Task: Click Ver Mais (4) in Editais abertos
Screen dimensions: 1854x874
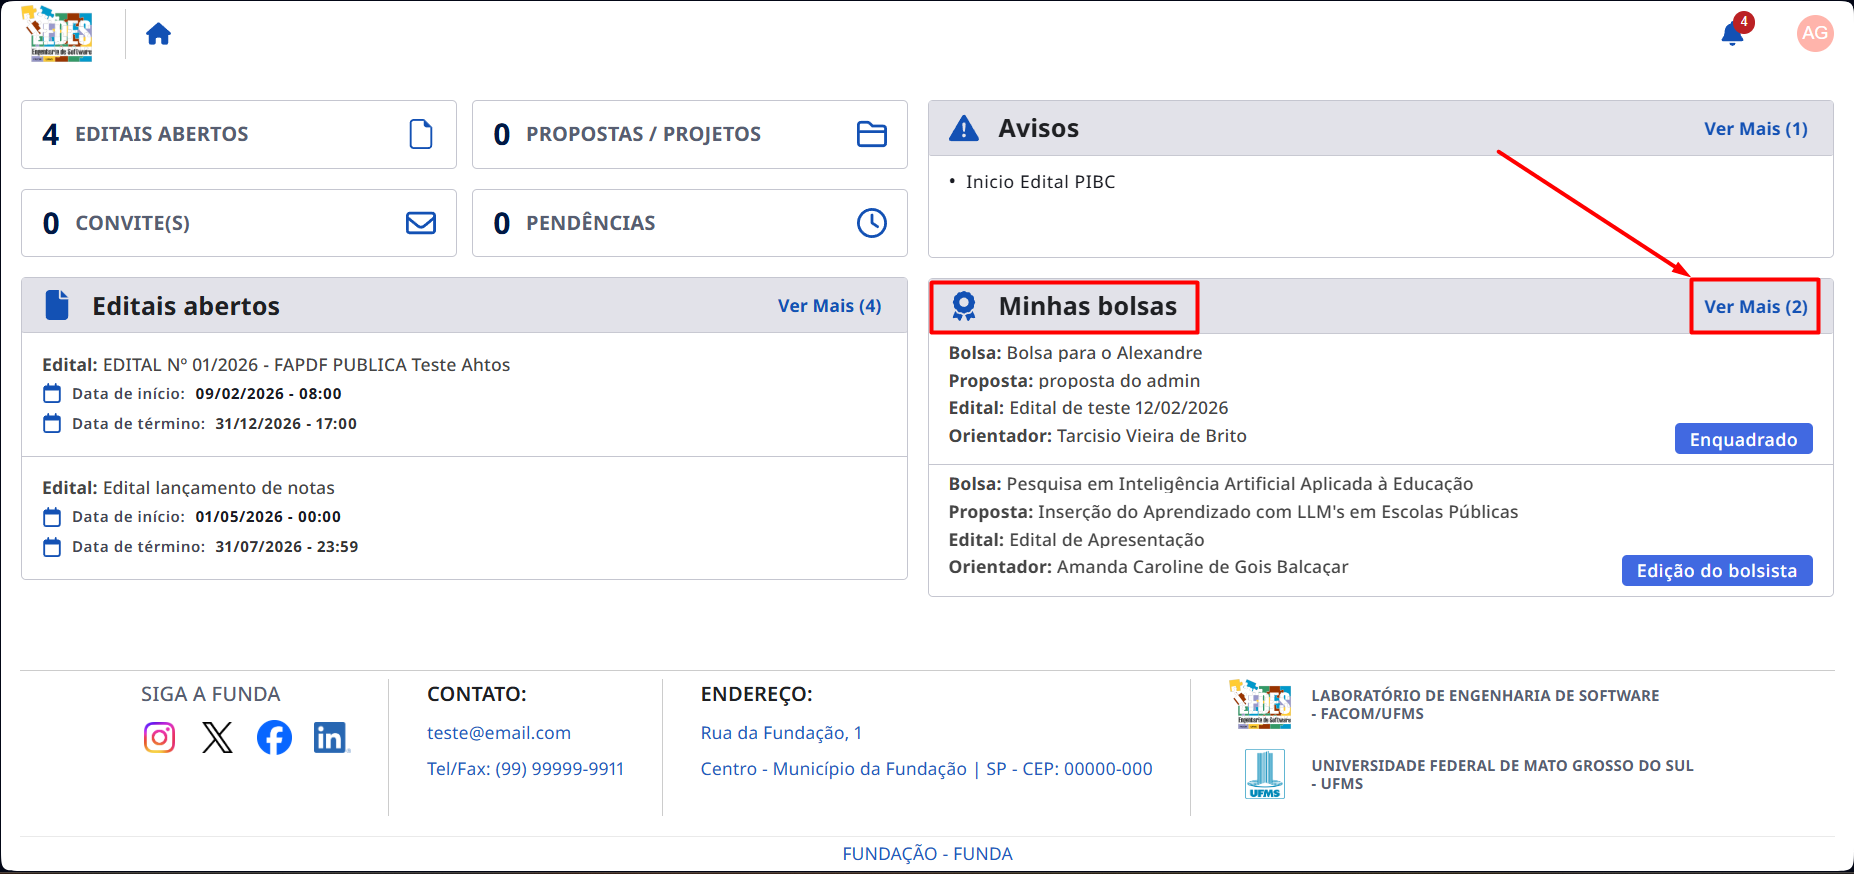Action: coord(830,306)
